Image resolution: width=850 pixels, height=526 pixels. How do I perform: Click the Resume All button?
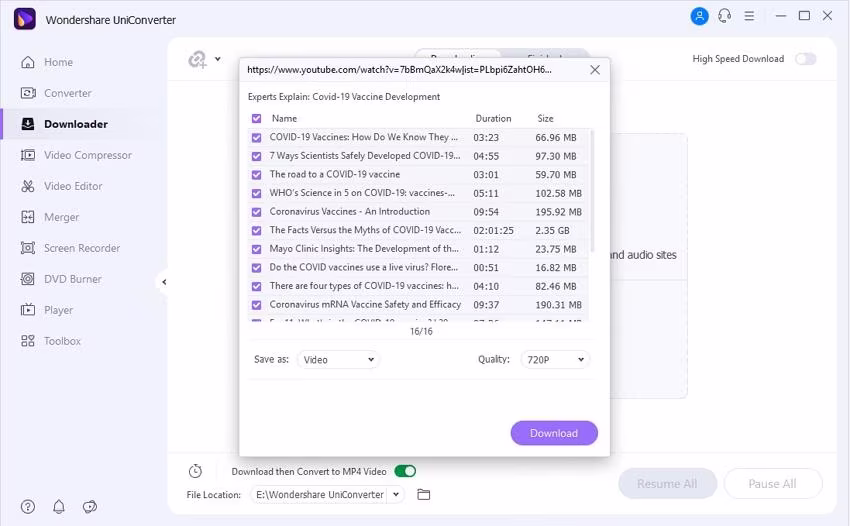coord(667,484)
